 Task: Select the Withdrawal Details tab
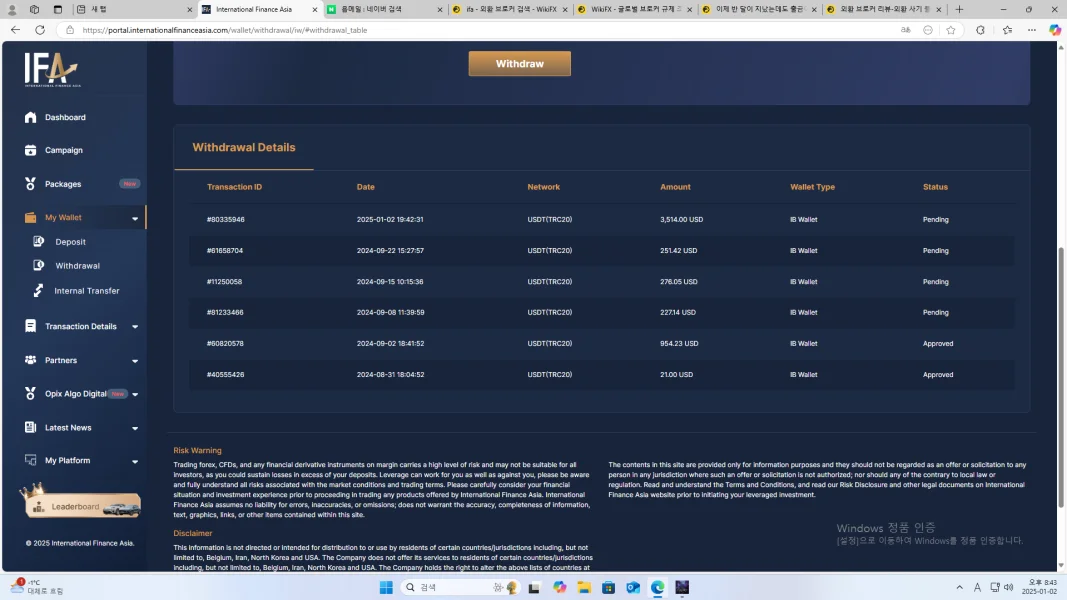(244, 148)
